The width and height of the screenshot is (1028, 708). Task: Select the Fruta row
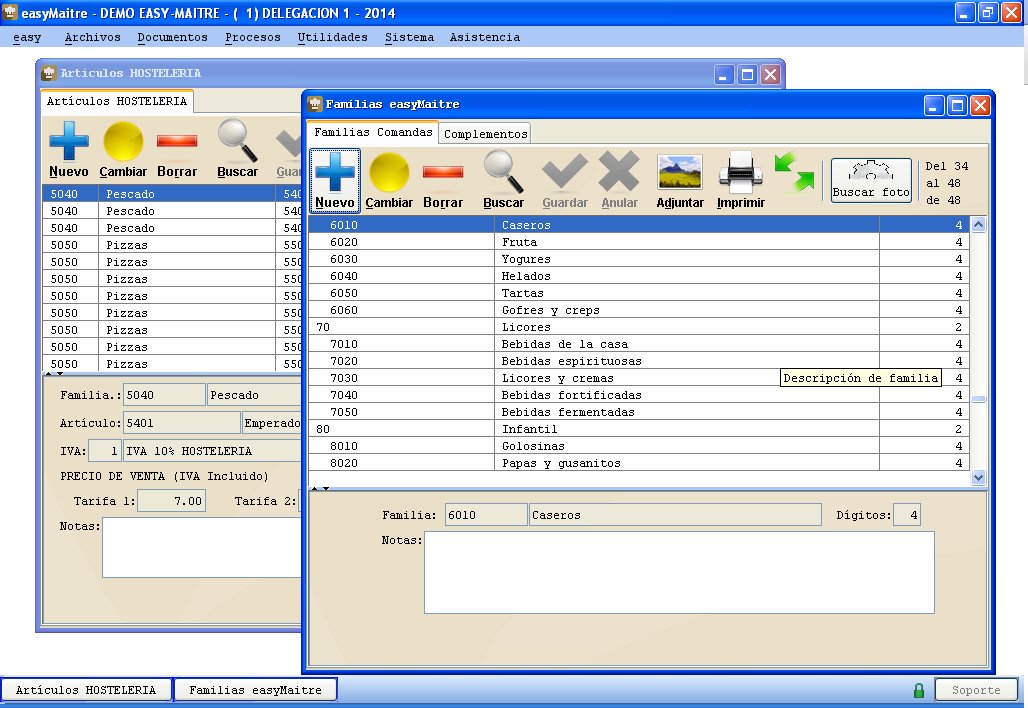[639, 242]
